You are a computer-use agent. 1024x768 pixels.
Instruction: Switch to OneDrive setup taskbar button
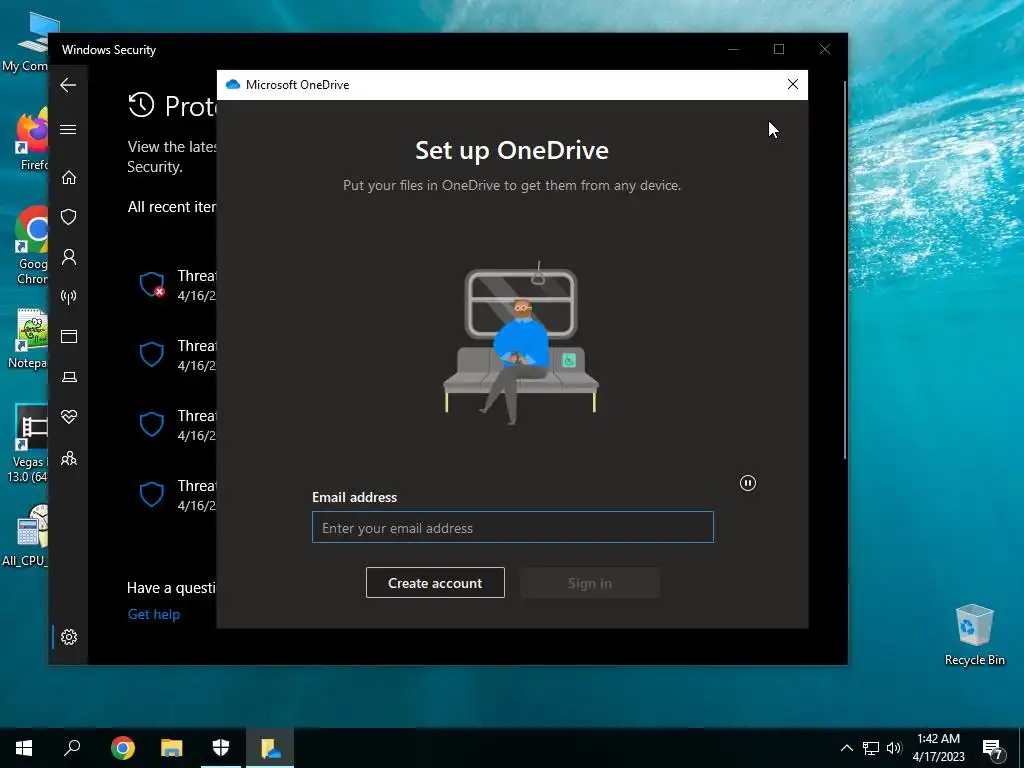coord(270,748)
